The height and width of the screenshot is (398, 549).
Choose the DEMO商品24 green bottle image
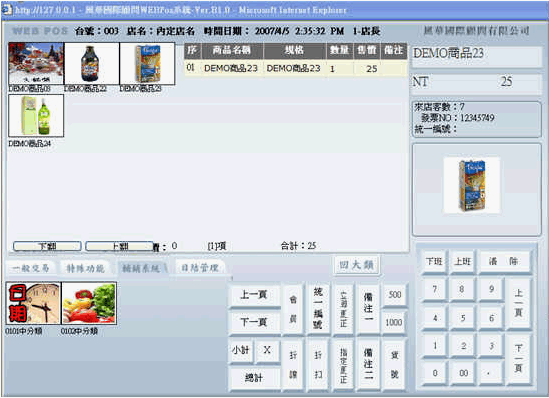tap(36, 116)
